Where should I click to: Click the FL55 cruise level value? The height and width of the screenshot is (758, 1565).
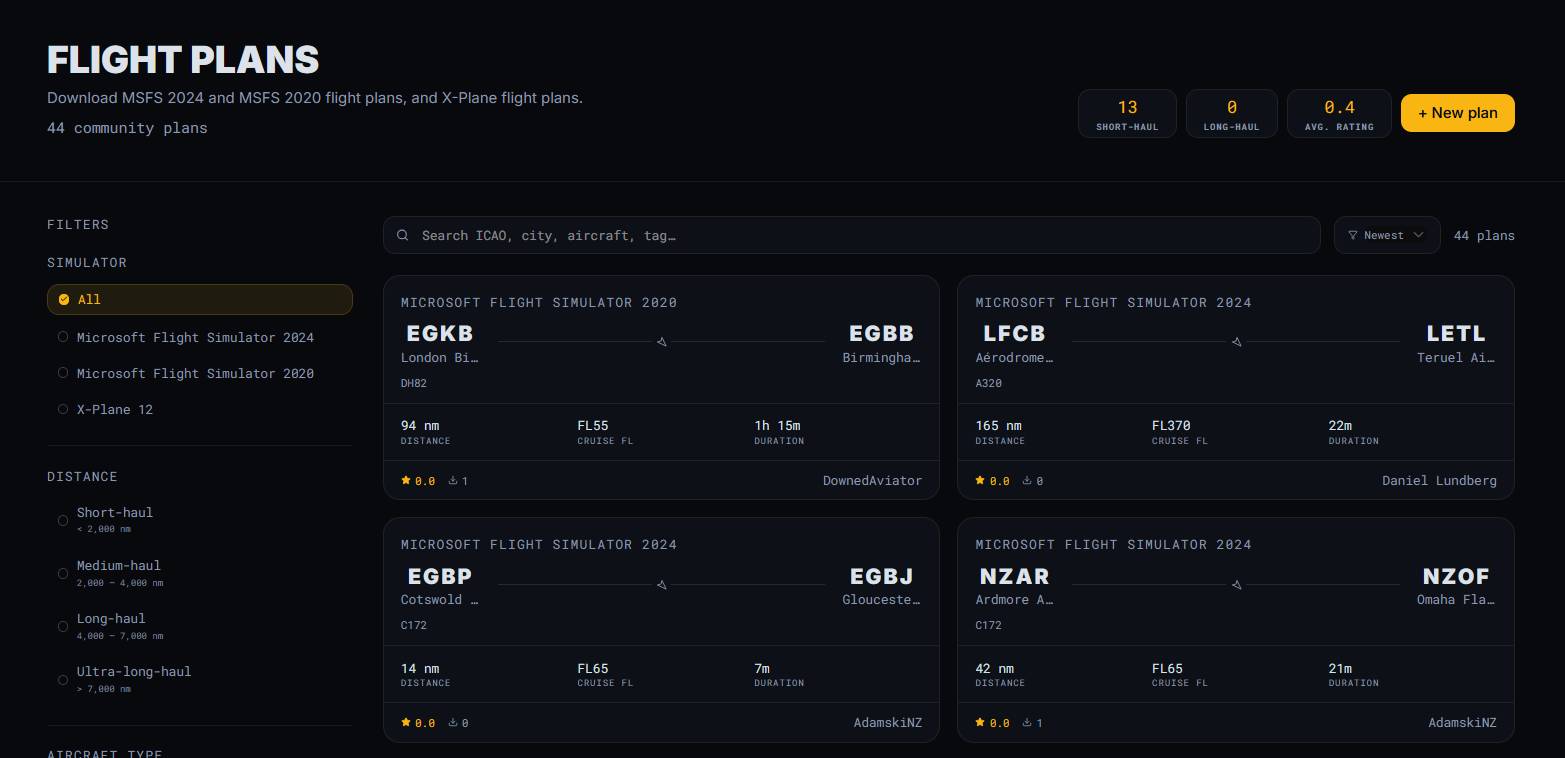593,425
